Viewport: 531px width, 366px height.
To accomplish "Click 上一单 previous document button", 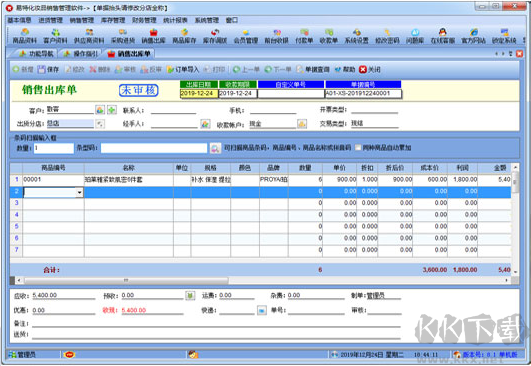I will [x=246, y=69].
